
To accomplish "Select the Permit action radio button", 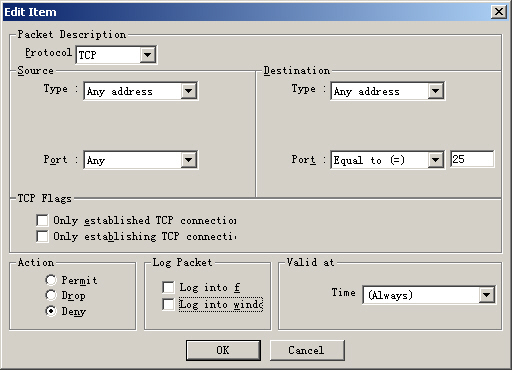I will click(51, 280).
